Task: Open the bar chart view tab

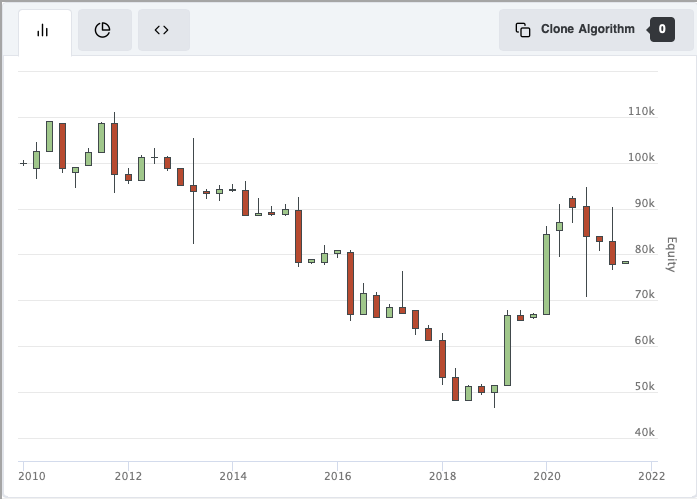Action: (x=43, y=30)
